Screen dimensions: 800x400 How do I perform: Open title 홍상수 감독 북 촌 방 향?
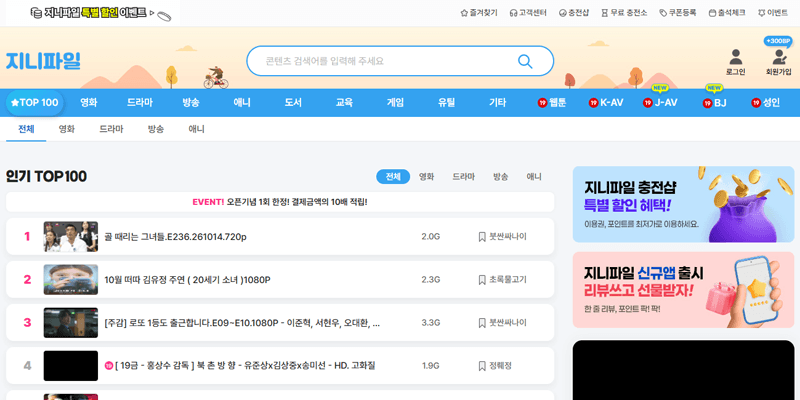(x=245, y=366)
